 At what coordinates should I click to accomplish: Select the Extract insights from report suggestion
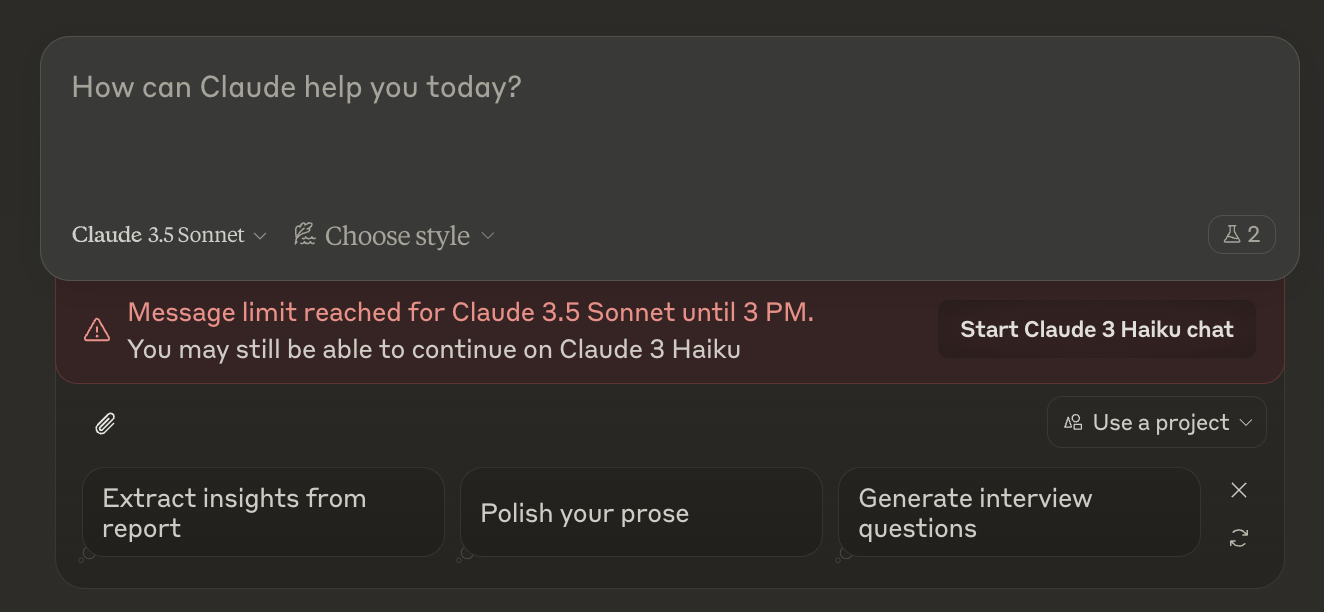coord(263,512)
